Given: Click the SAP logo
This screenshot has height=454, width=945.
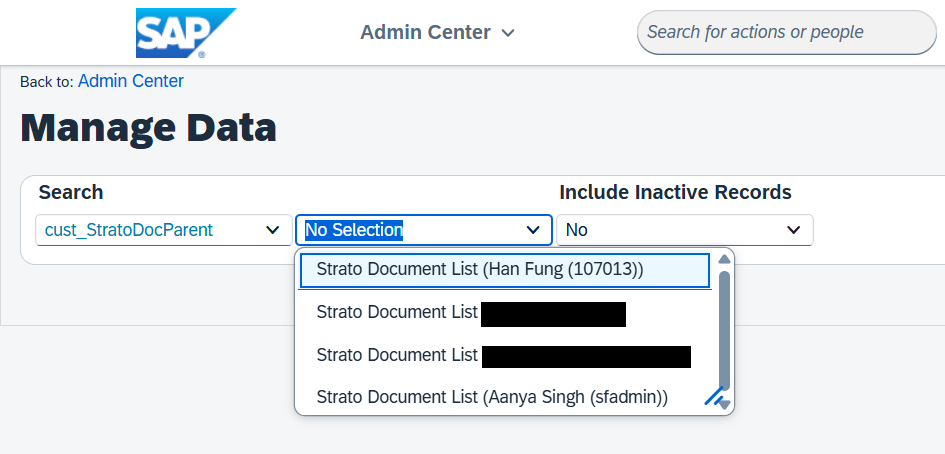Looking at the screenshot, I should pyautogui.click(x=185, y=32).
